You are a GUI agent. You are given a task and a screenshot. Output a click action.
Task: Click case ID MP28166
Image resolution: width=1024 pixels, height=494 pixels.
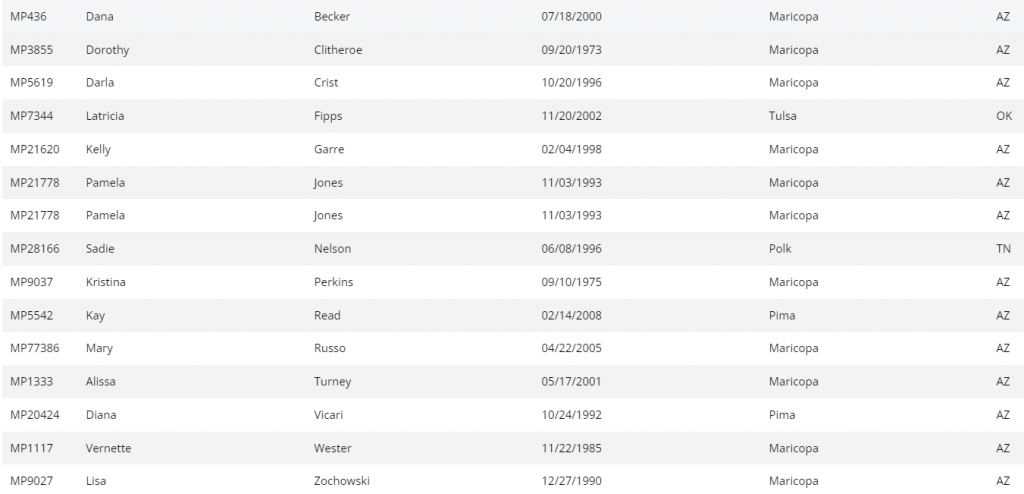32,249
